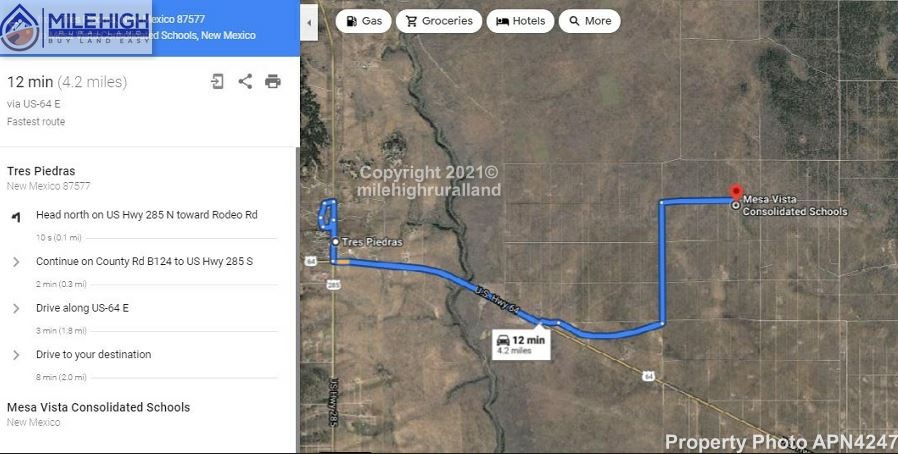Click the Tres Piedras origin marker
This screenshot has width=898, height=454.
(336, 242)
